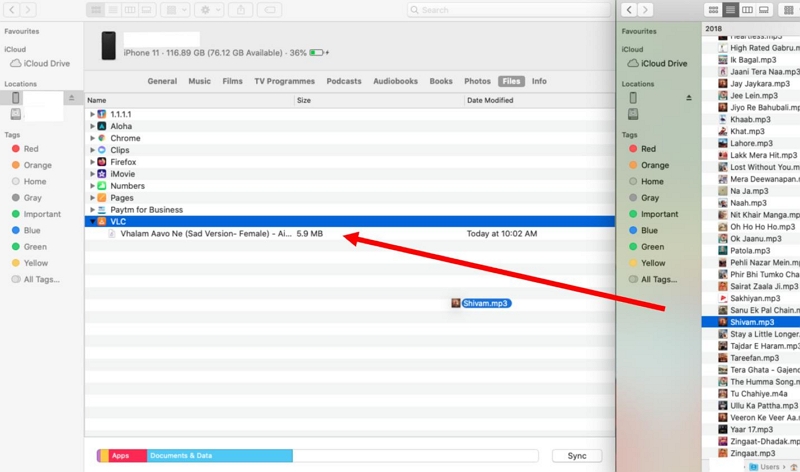Image resolution: width=800 pixels, height=472 pixels.
Task: Expand the Aloha app folder
Action: pos(92,126)
